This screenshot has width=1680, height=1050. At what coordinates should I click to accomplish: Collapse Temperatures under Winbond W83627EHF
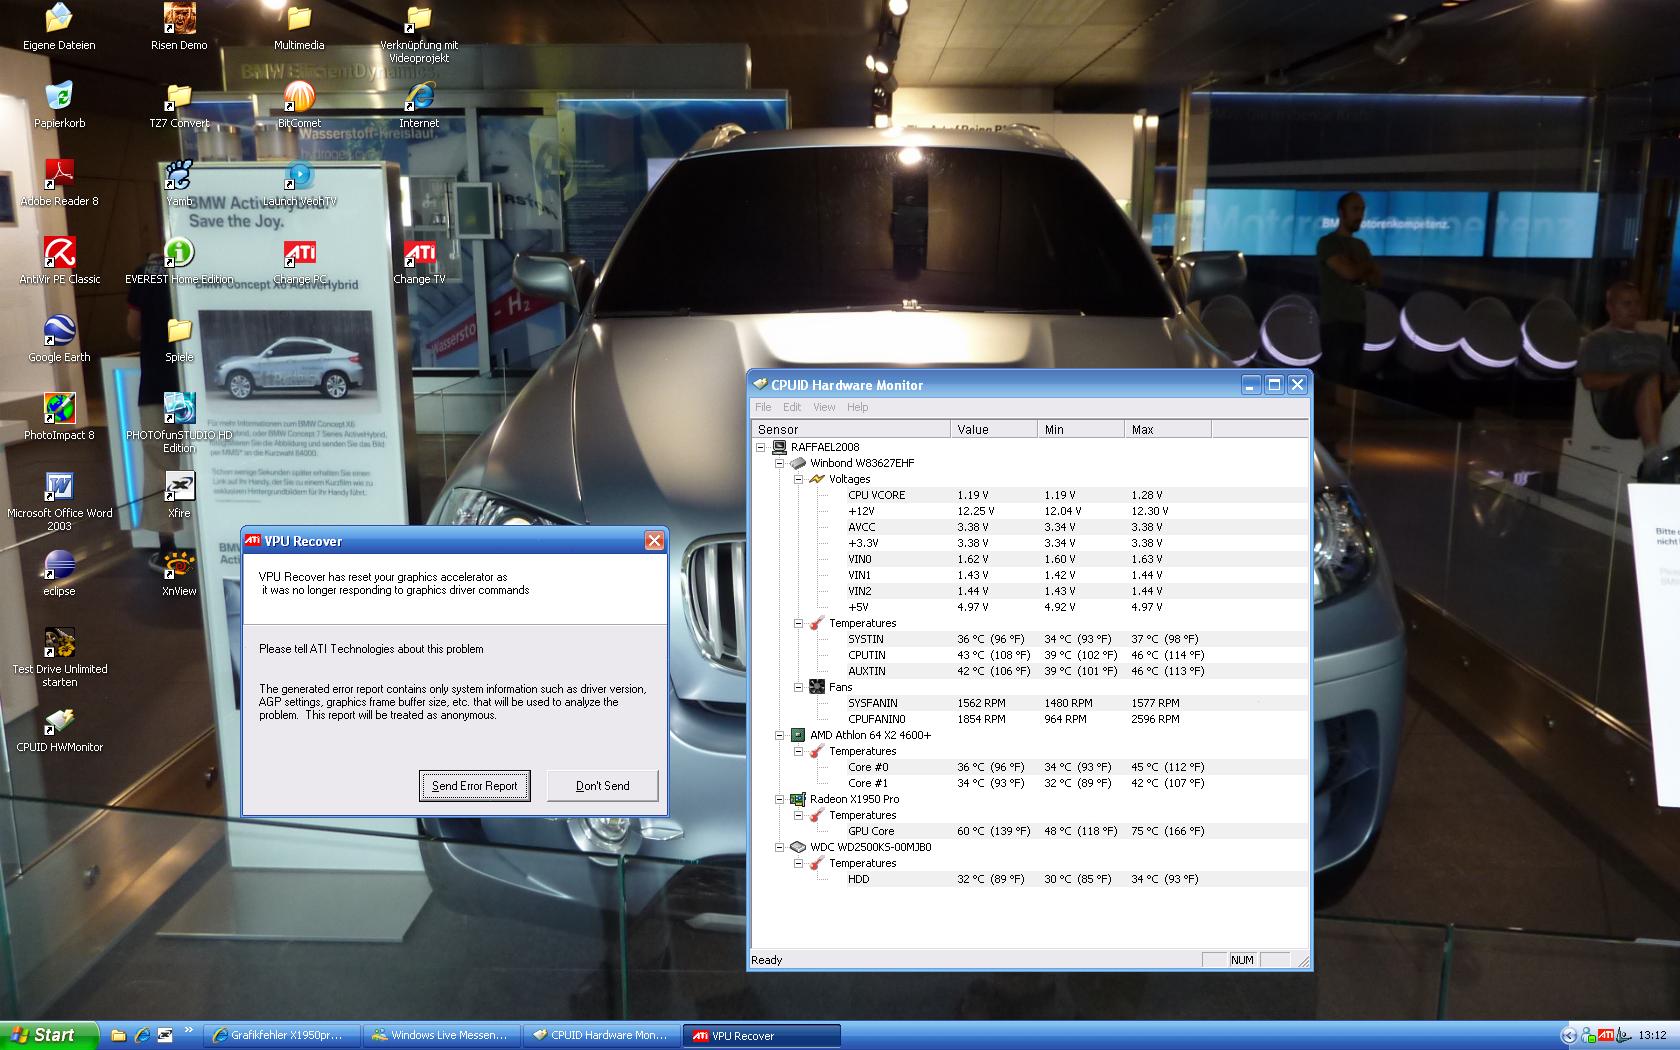coord(799,623)
